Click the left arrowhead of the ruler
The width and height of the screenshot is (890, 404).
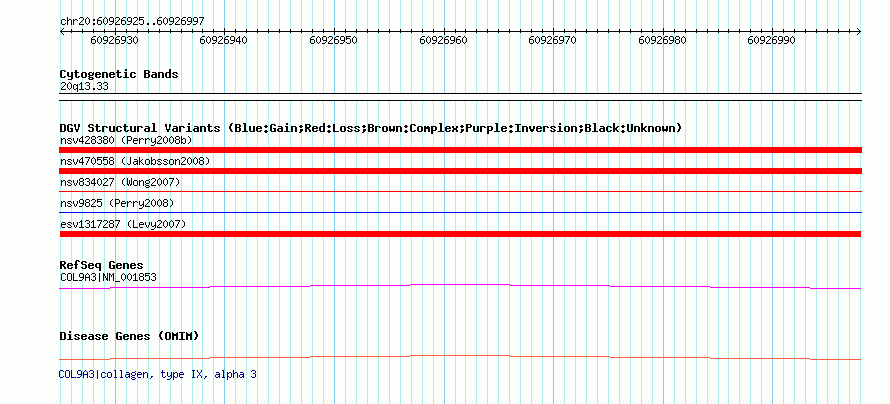pyautogui.click(x=62, y=32)
